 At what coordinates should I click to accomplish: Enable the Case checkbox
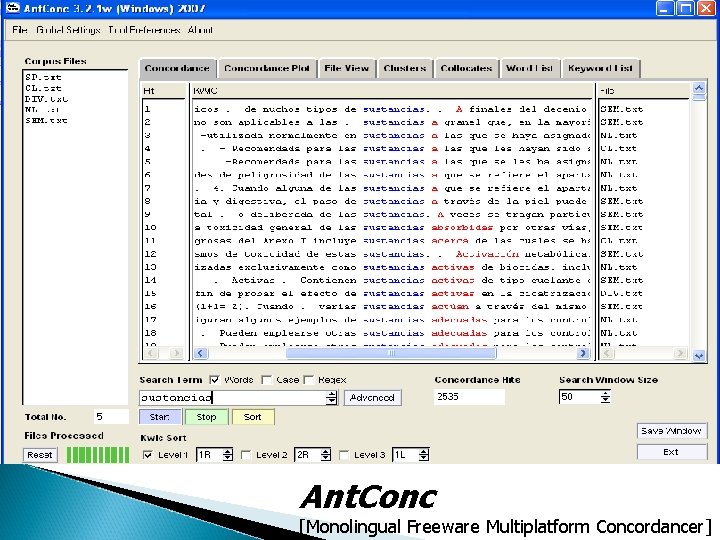coord(266,380)
